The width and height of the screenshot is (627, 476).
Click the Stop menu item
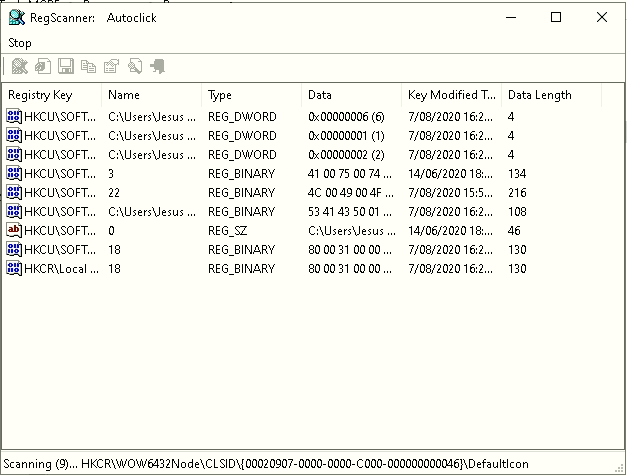click(x=20, y=43)
